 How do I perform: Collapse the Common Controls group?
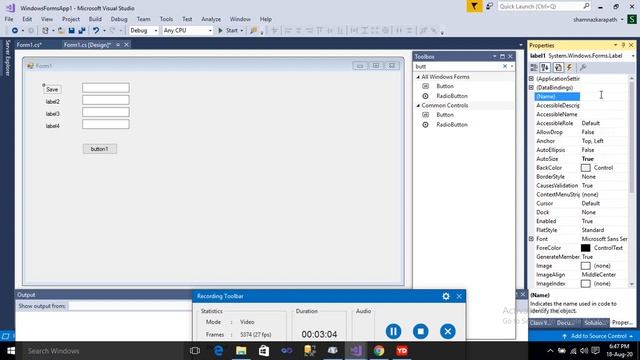coord(418,105)
